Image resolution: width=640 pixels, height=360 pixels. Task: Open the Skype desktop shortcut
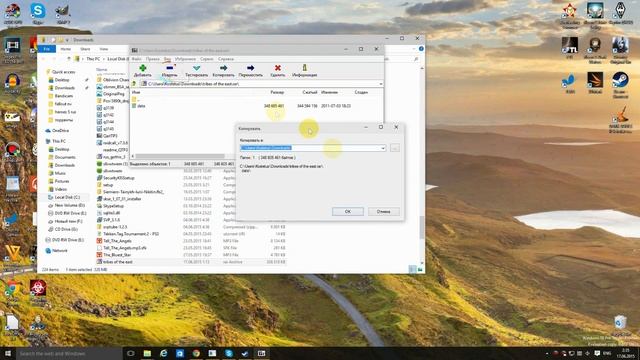point(38,13)
